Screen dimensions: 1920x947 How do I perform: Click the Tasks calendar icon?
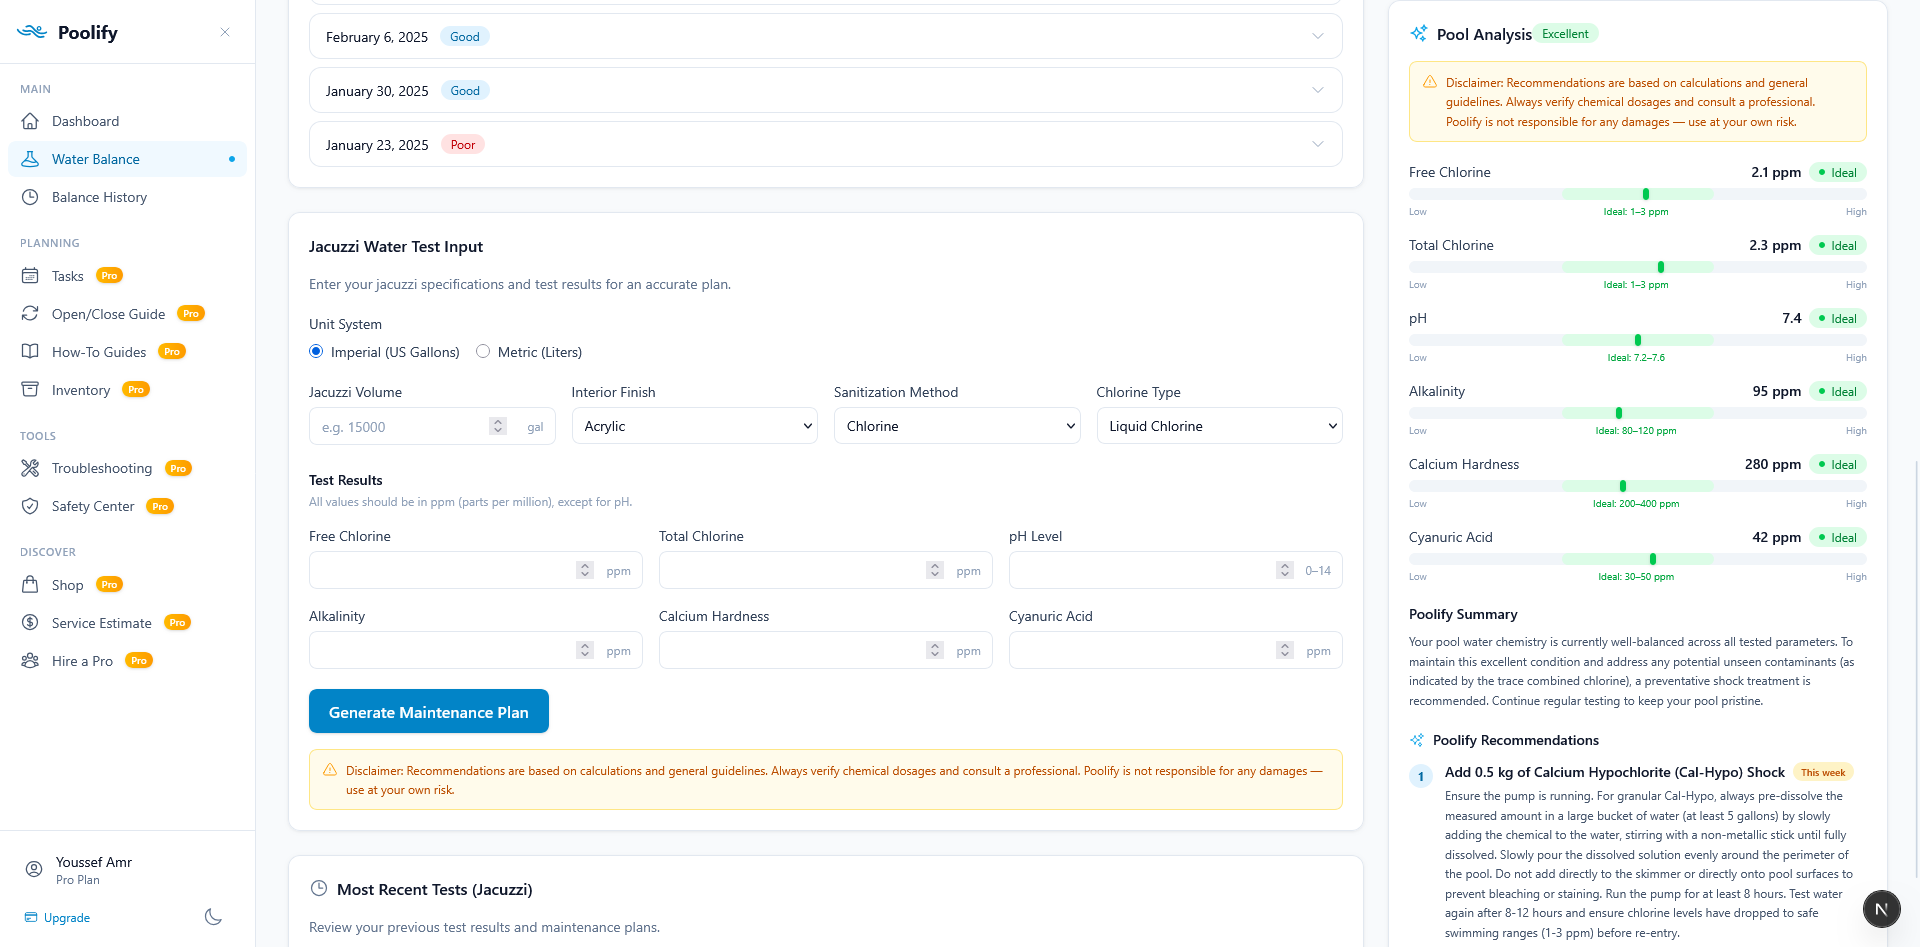point(30,276)
